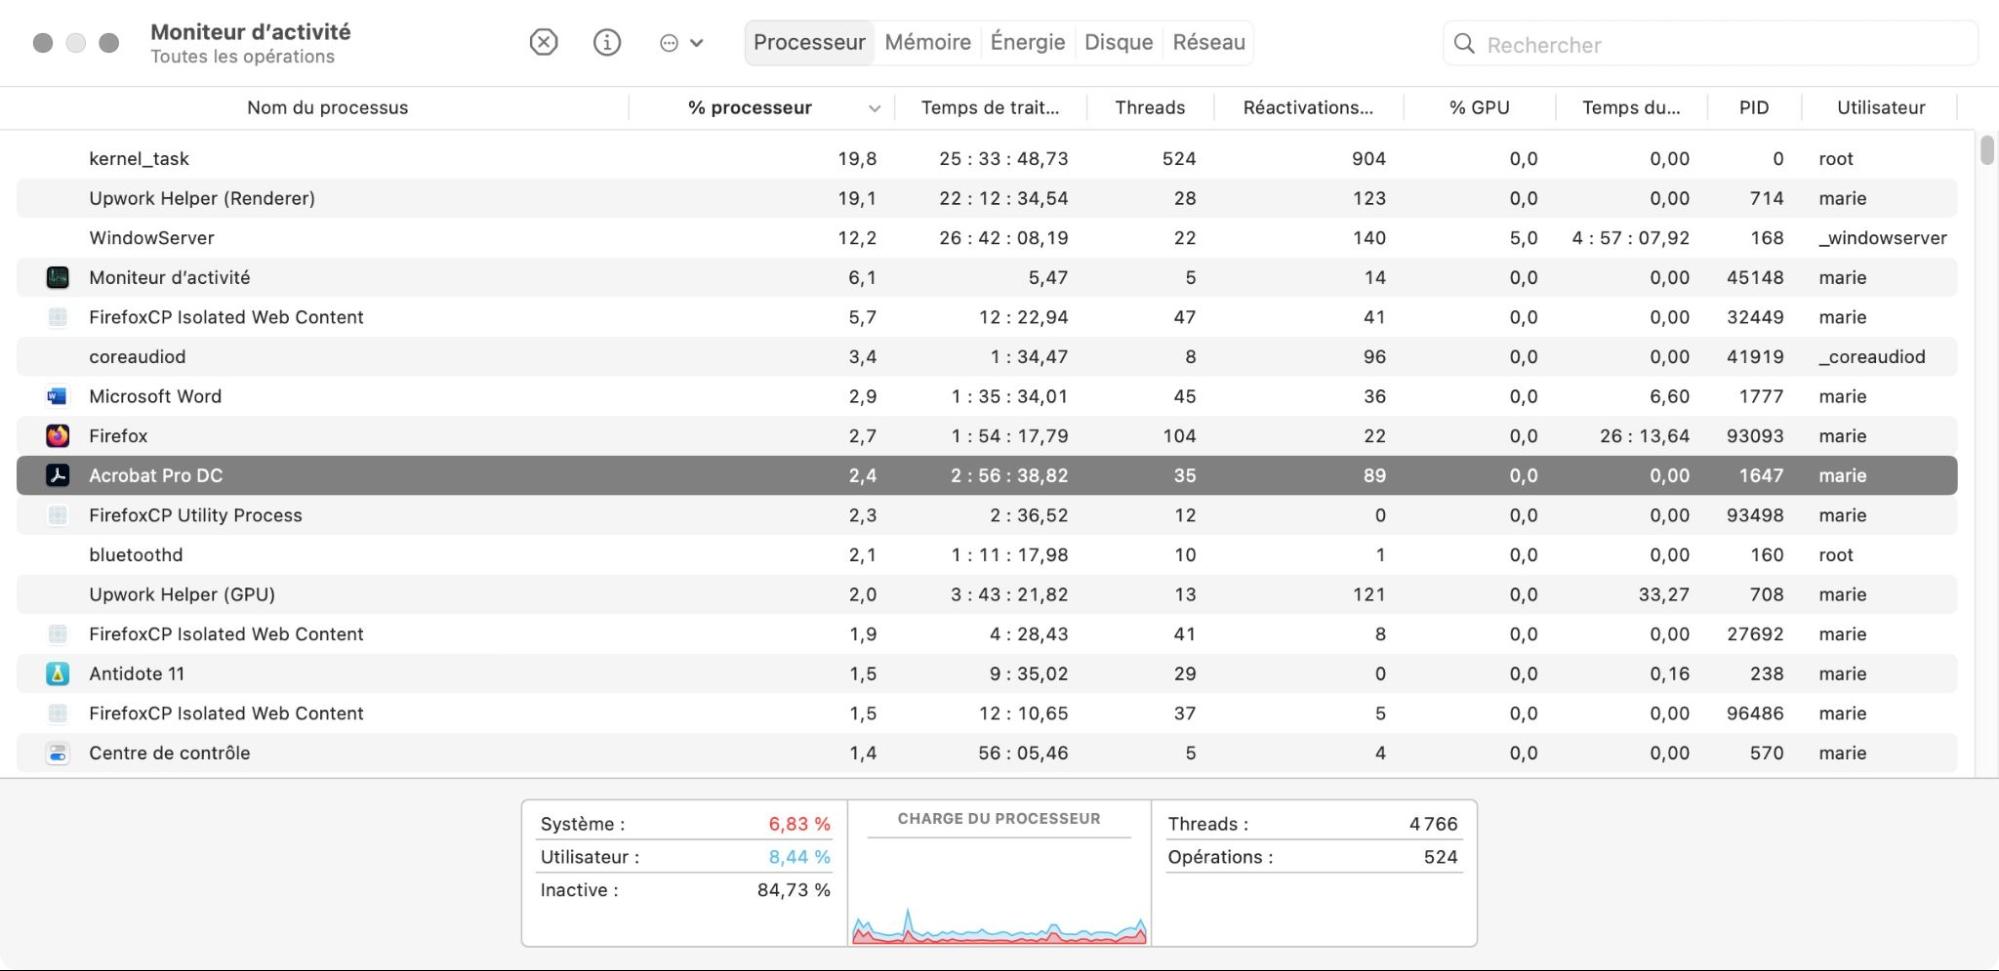
Task: Click the Inactive 84,73 % value
Action: coord(793,890)
